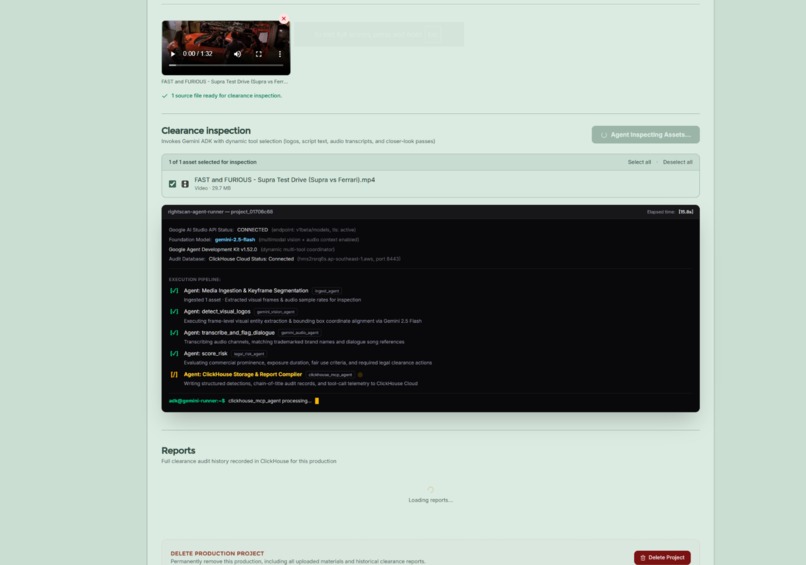
Task: Click terminal title 'rightscan-agent-runner — project_01706c68'
Action: (220, 212)
